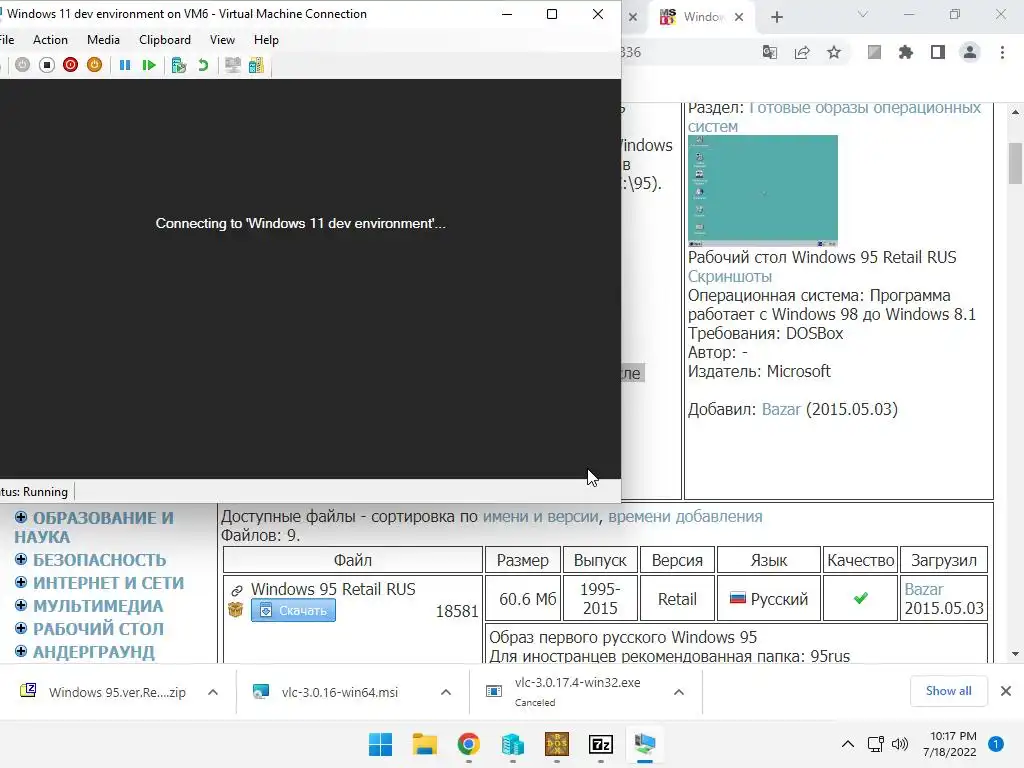
Task: Shut down the VM using red power icon
Action: [71, 65]
